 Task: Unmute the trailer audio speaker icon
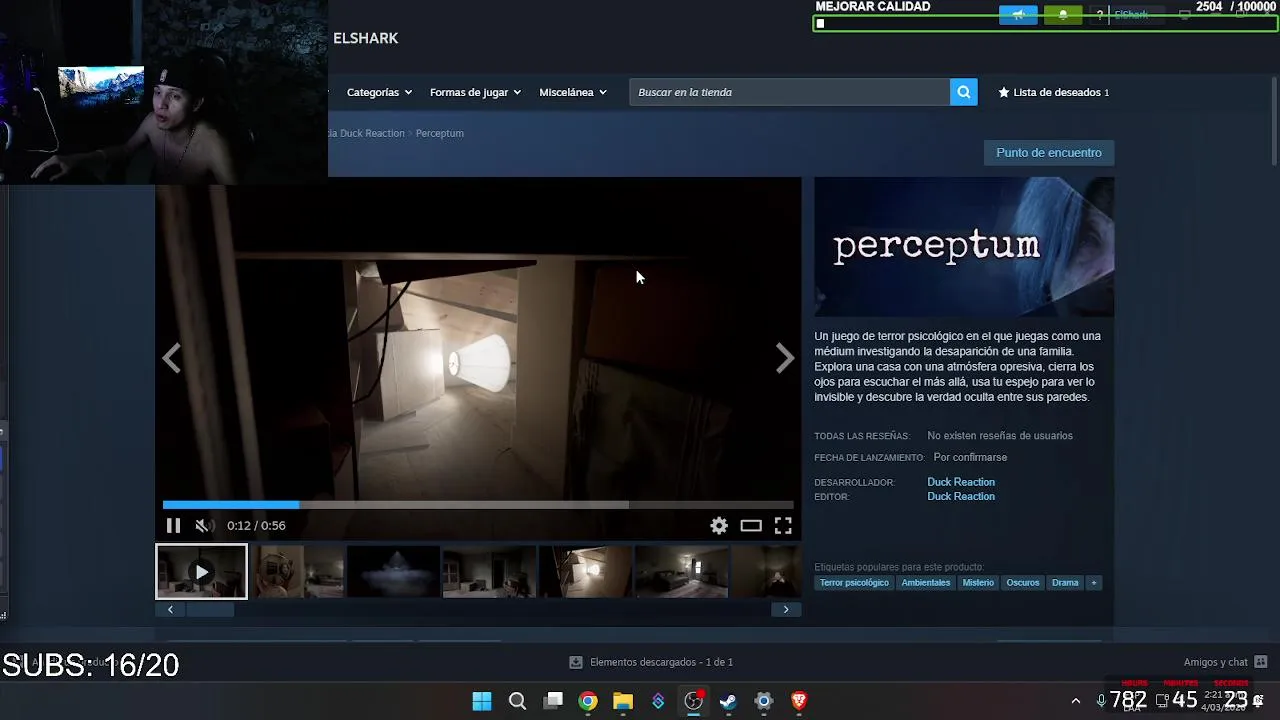click(x=203, y=525)
